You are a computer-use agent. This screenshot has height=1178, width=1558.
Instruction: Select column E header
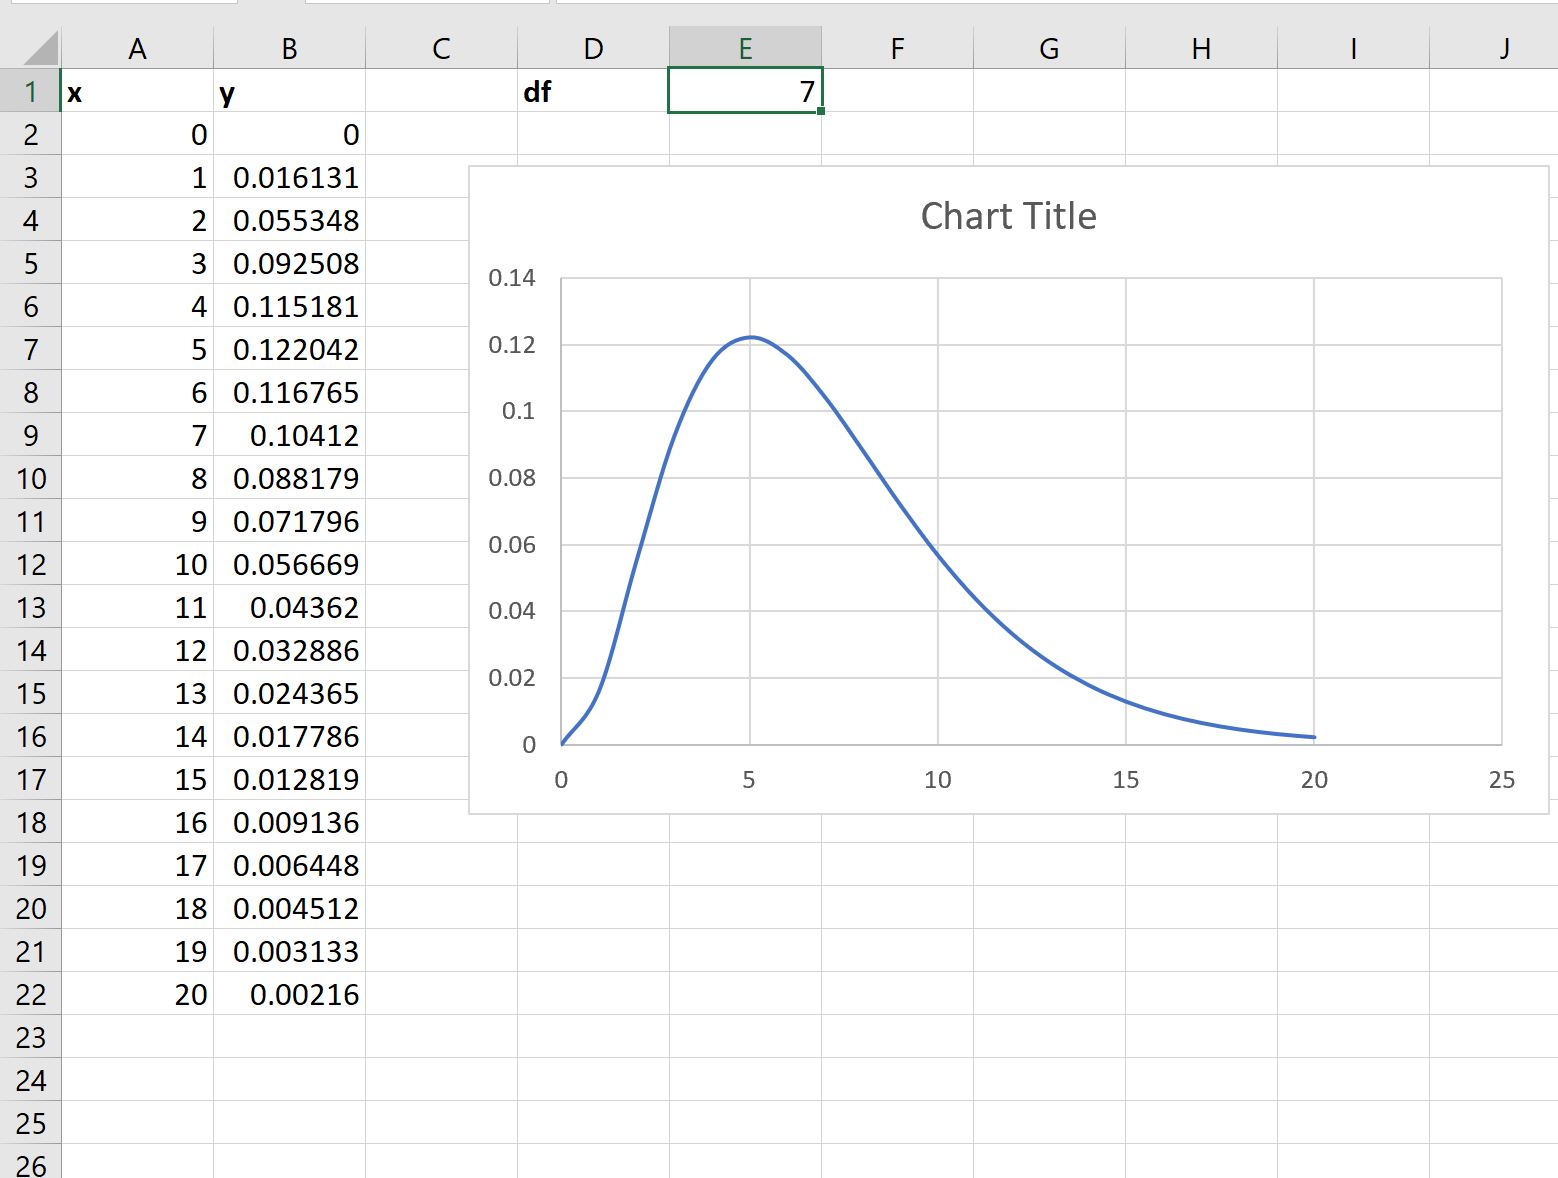click(x=746, y=48)
